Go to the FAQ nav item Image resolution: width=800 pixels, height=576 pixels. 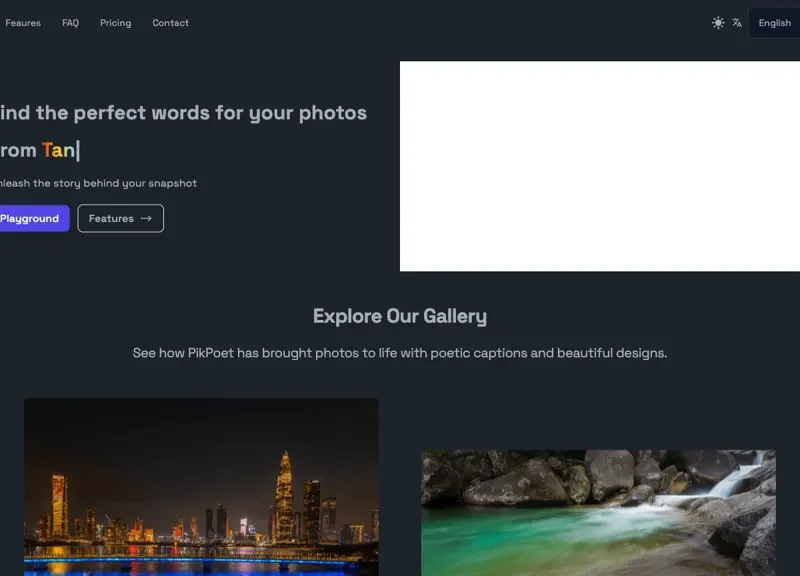70,23
